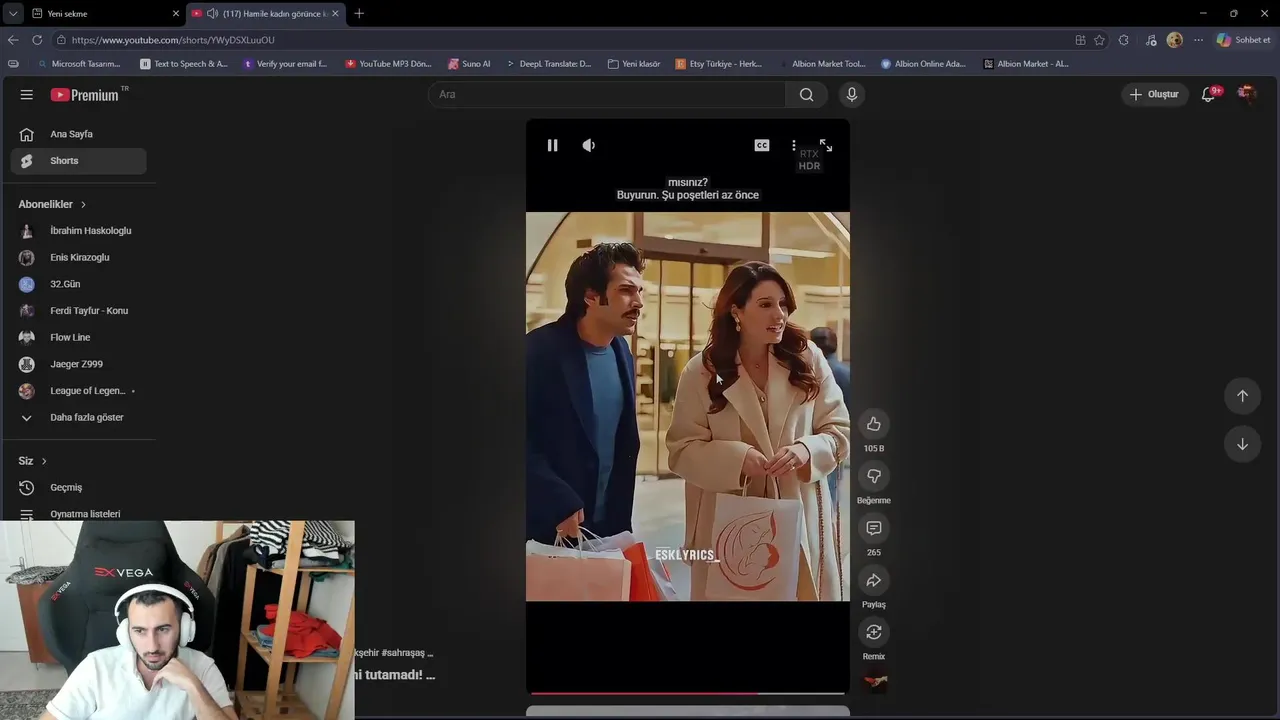
Task: Expand Daha fazla göster subscriptions
Action: coord(78,417)
